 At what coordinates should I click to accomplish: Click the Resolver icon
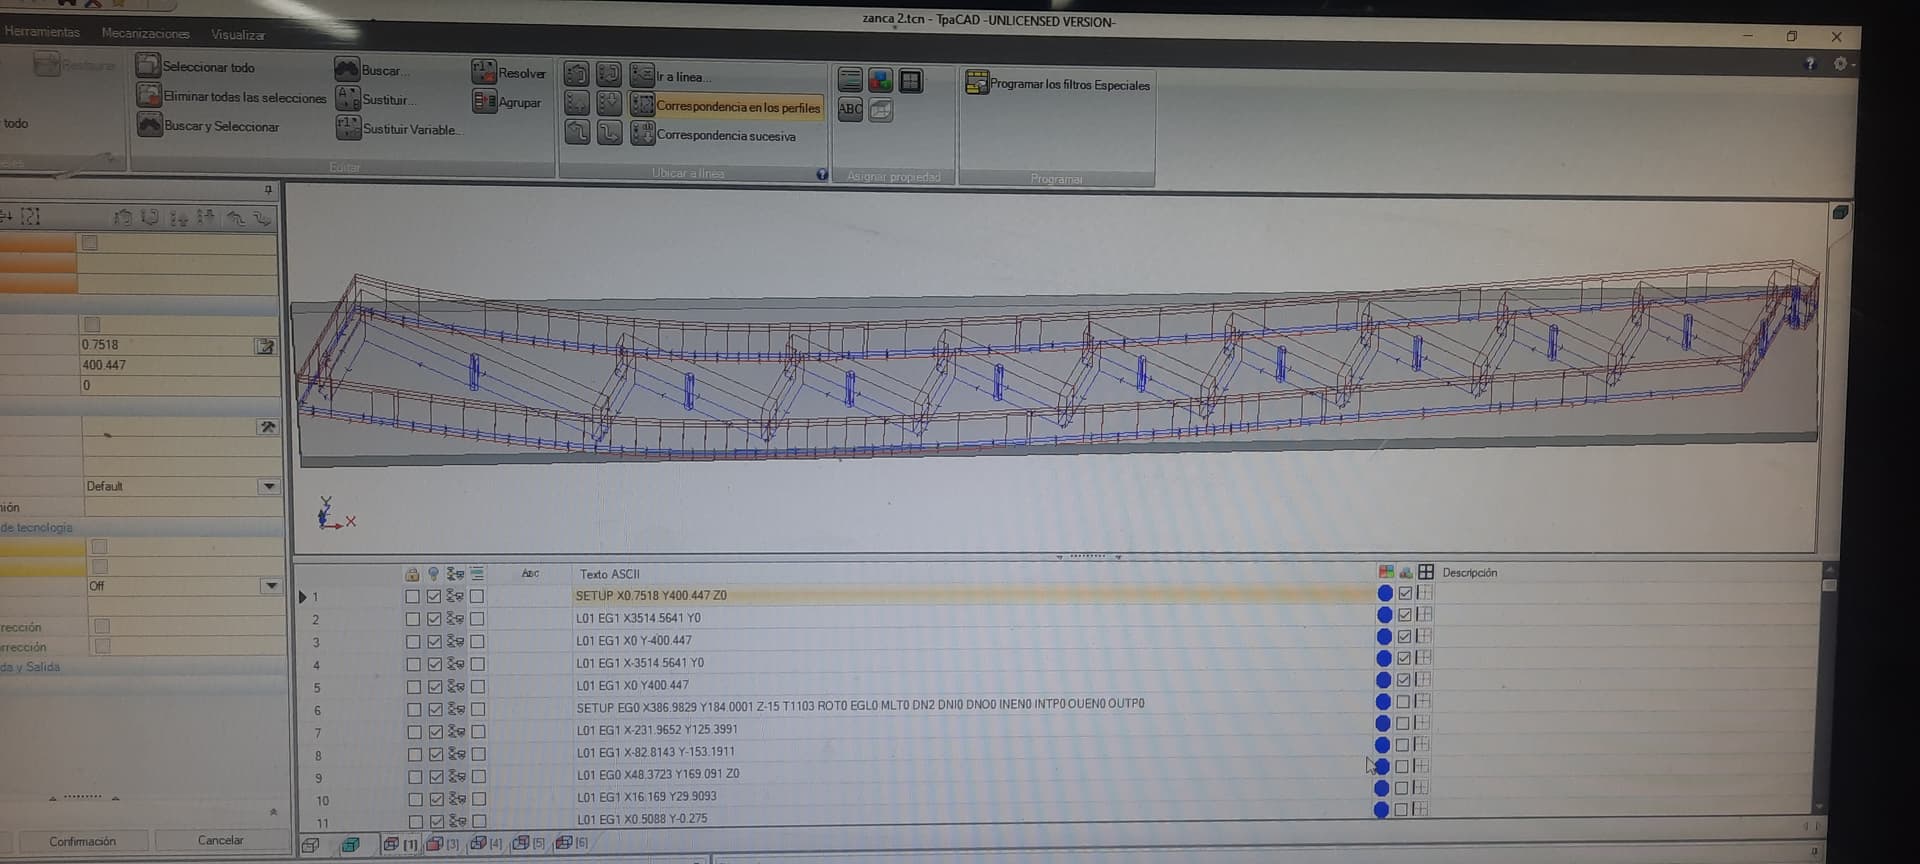(484, 72)
